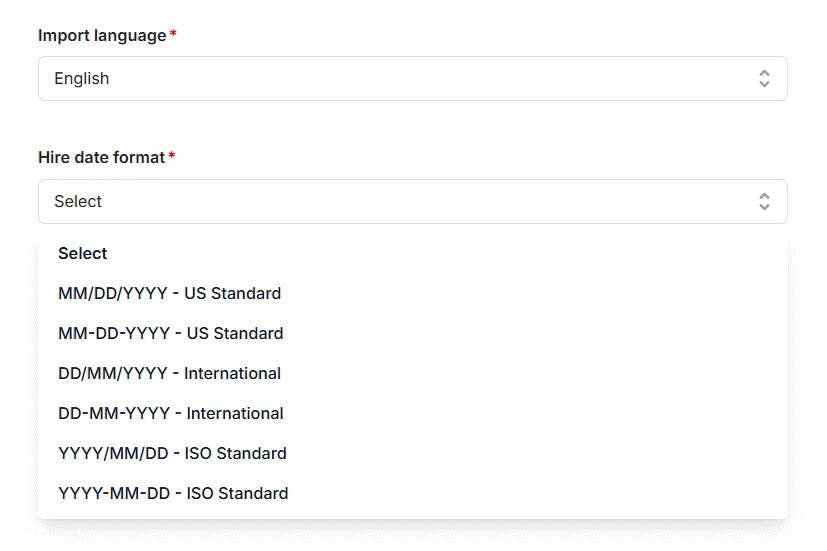Select YYYY/MM/DD - ISO Standard option

click(x=172, y=454)
